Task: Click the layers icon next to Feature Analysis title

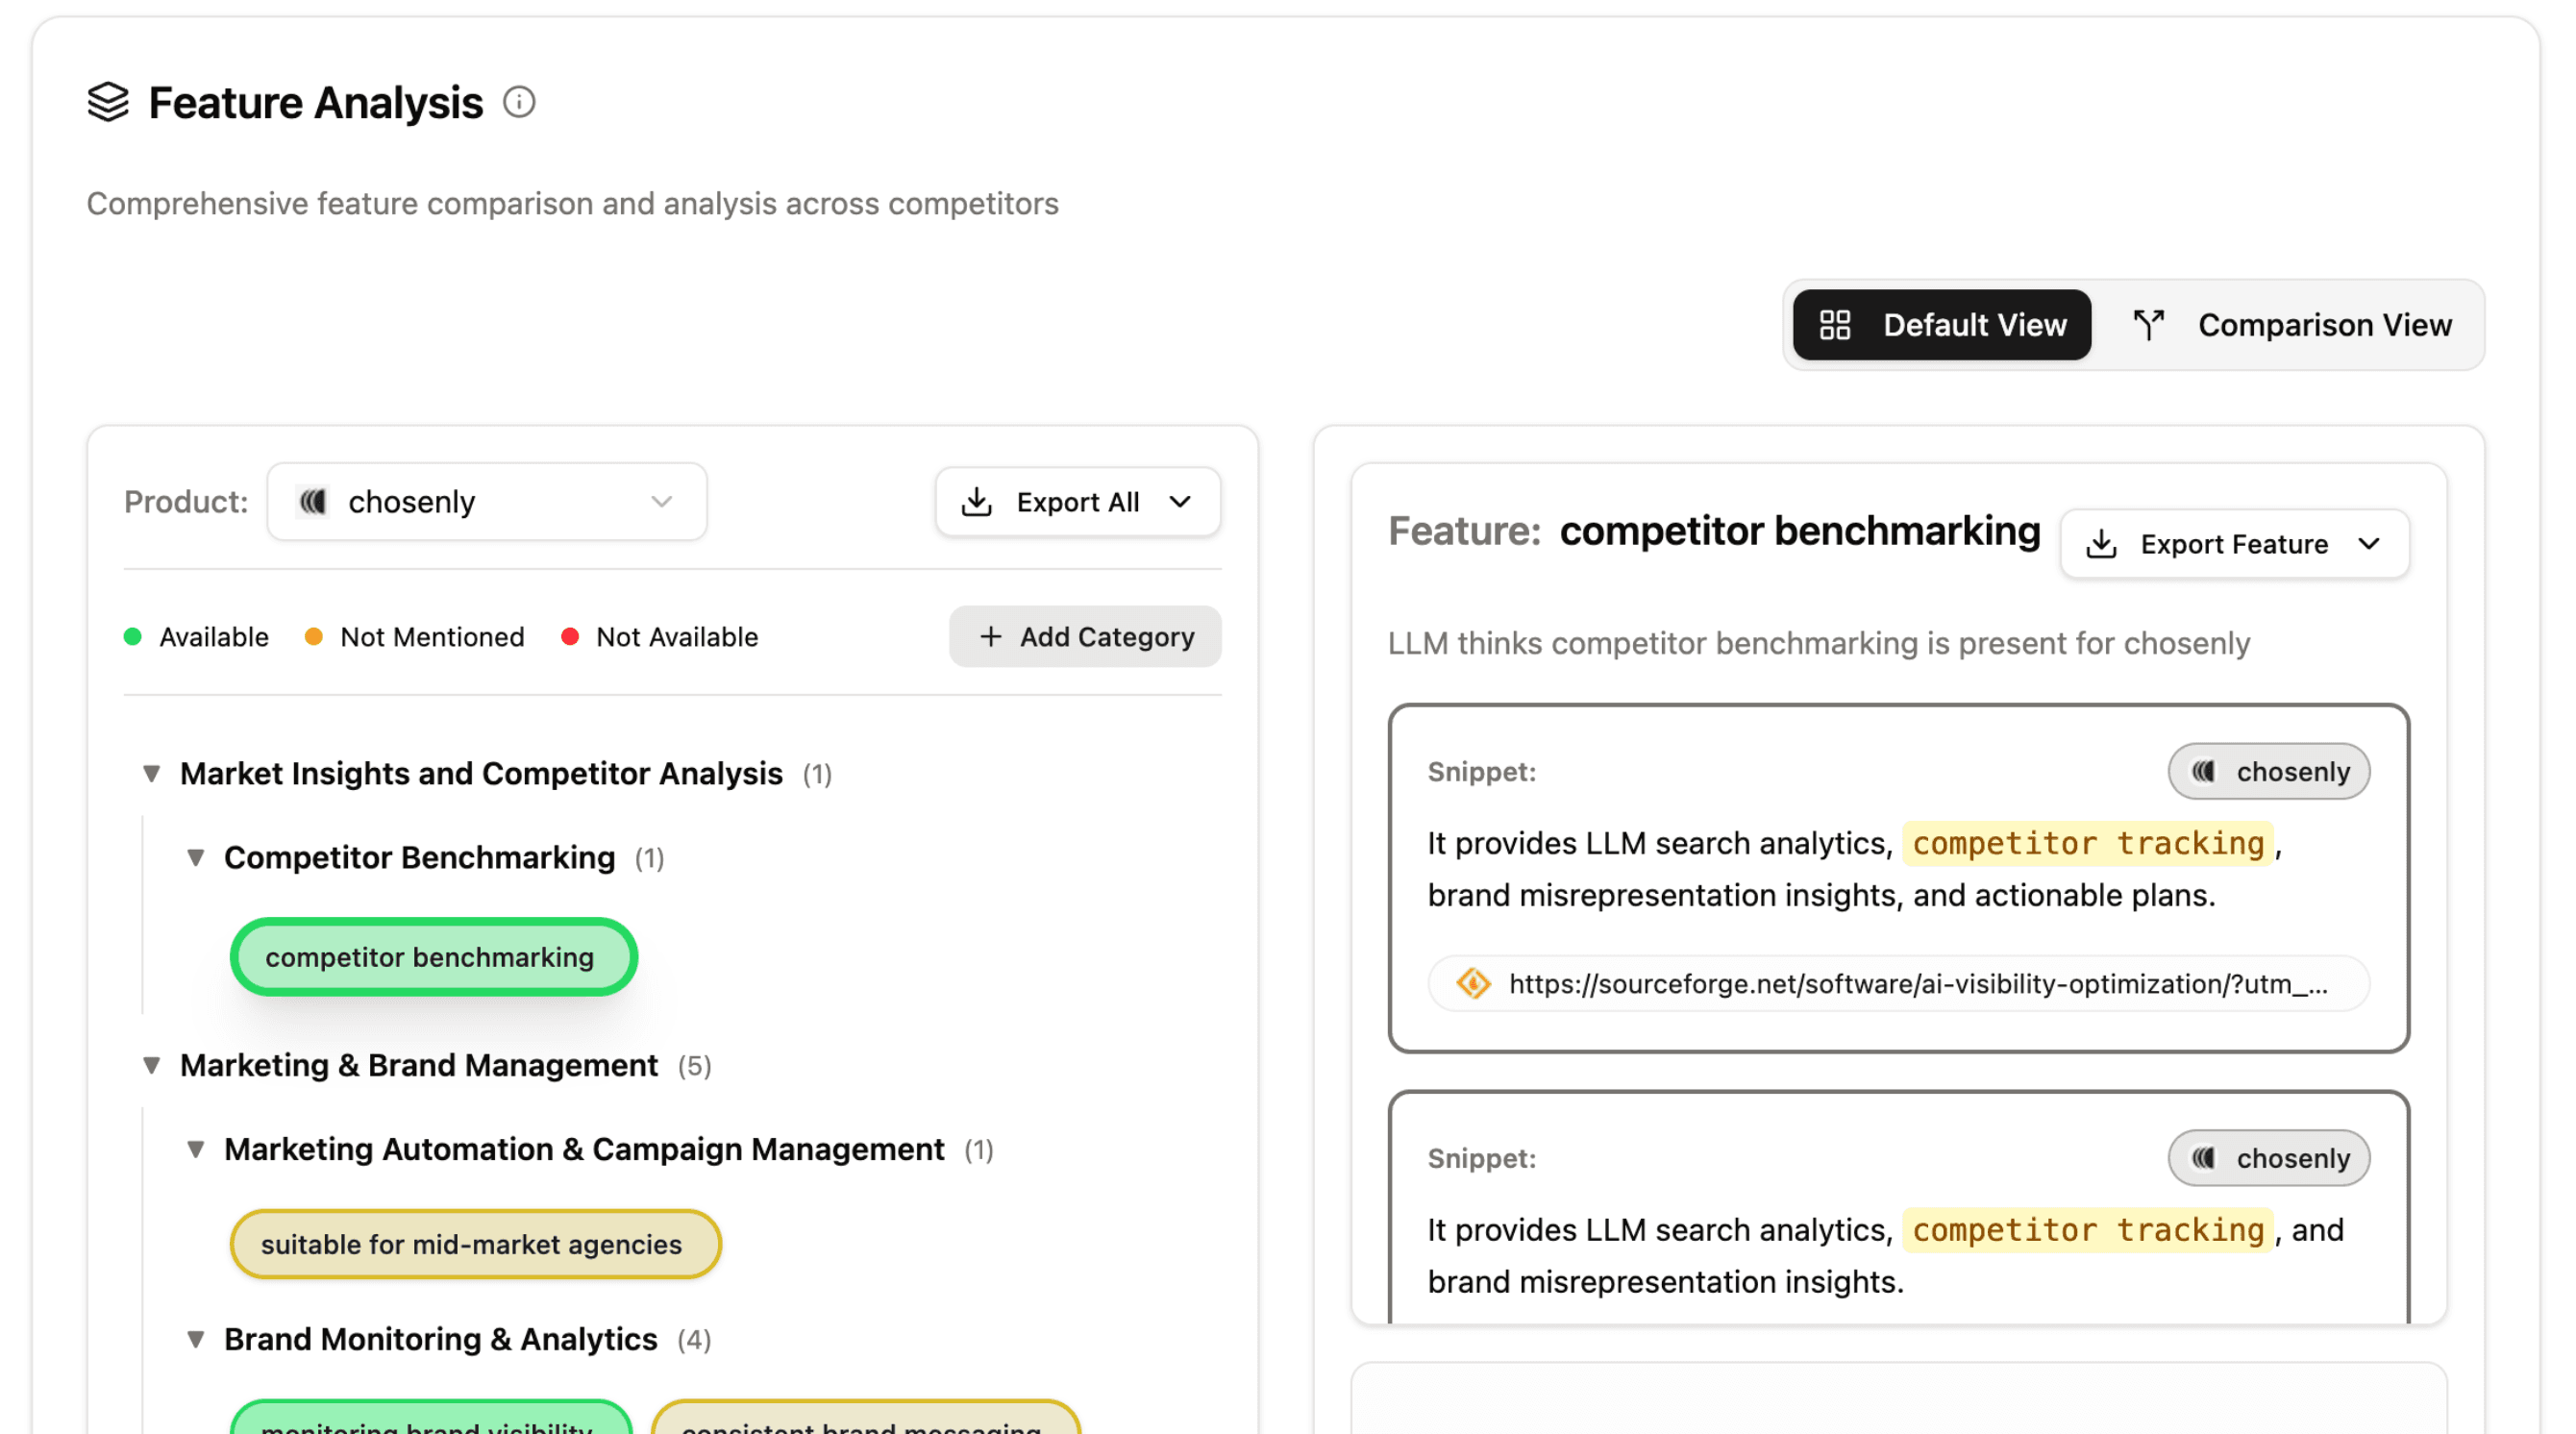Action: point(108,102)
